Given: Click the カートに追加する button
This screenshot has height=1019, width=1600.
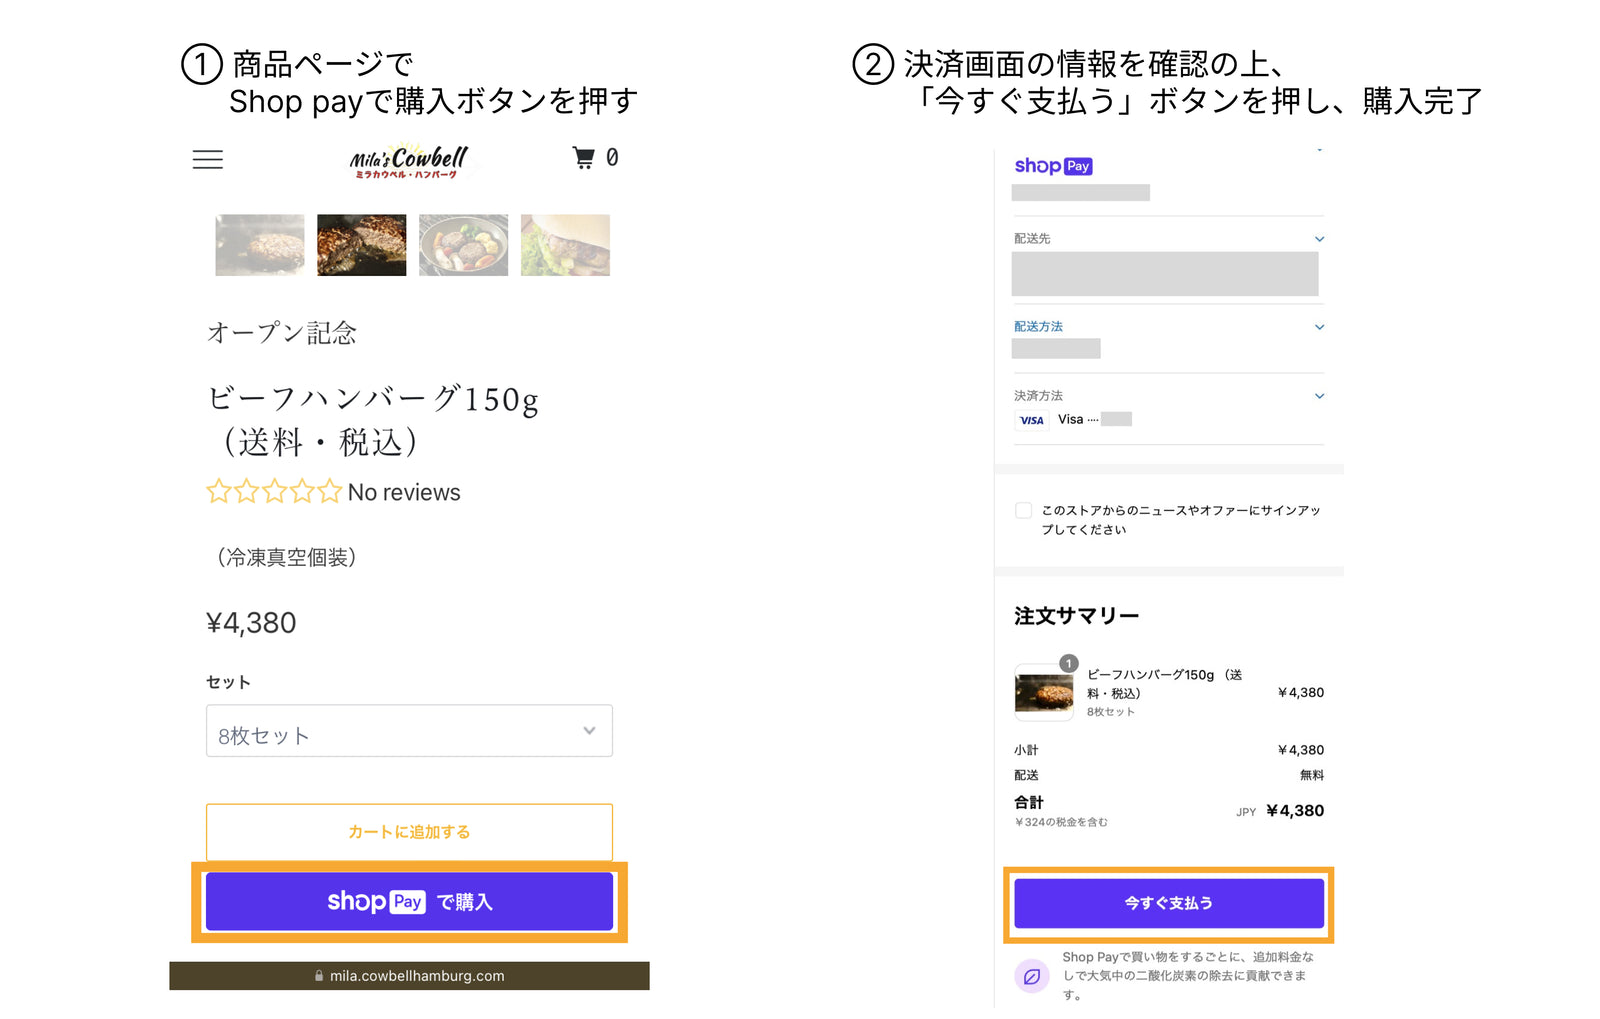Looking at the screenshot, I should pyautogui.click(x=409, y=832).
